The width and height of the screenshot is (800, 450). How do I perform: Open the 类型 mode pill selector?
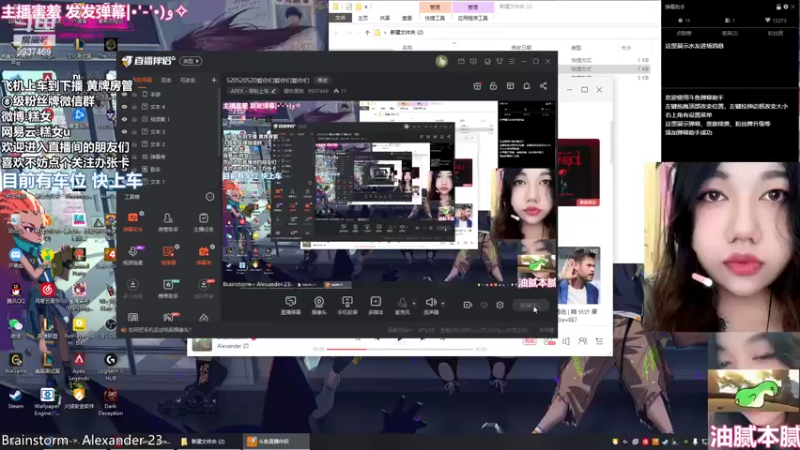[191, 61]
